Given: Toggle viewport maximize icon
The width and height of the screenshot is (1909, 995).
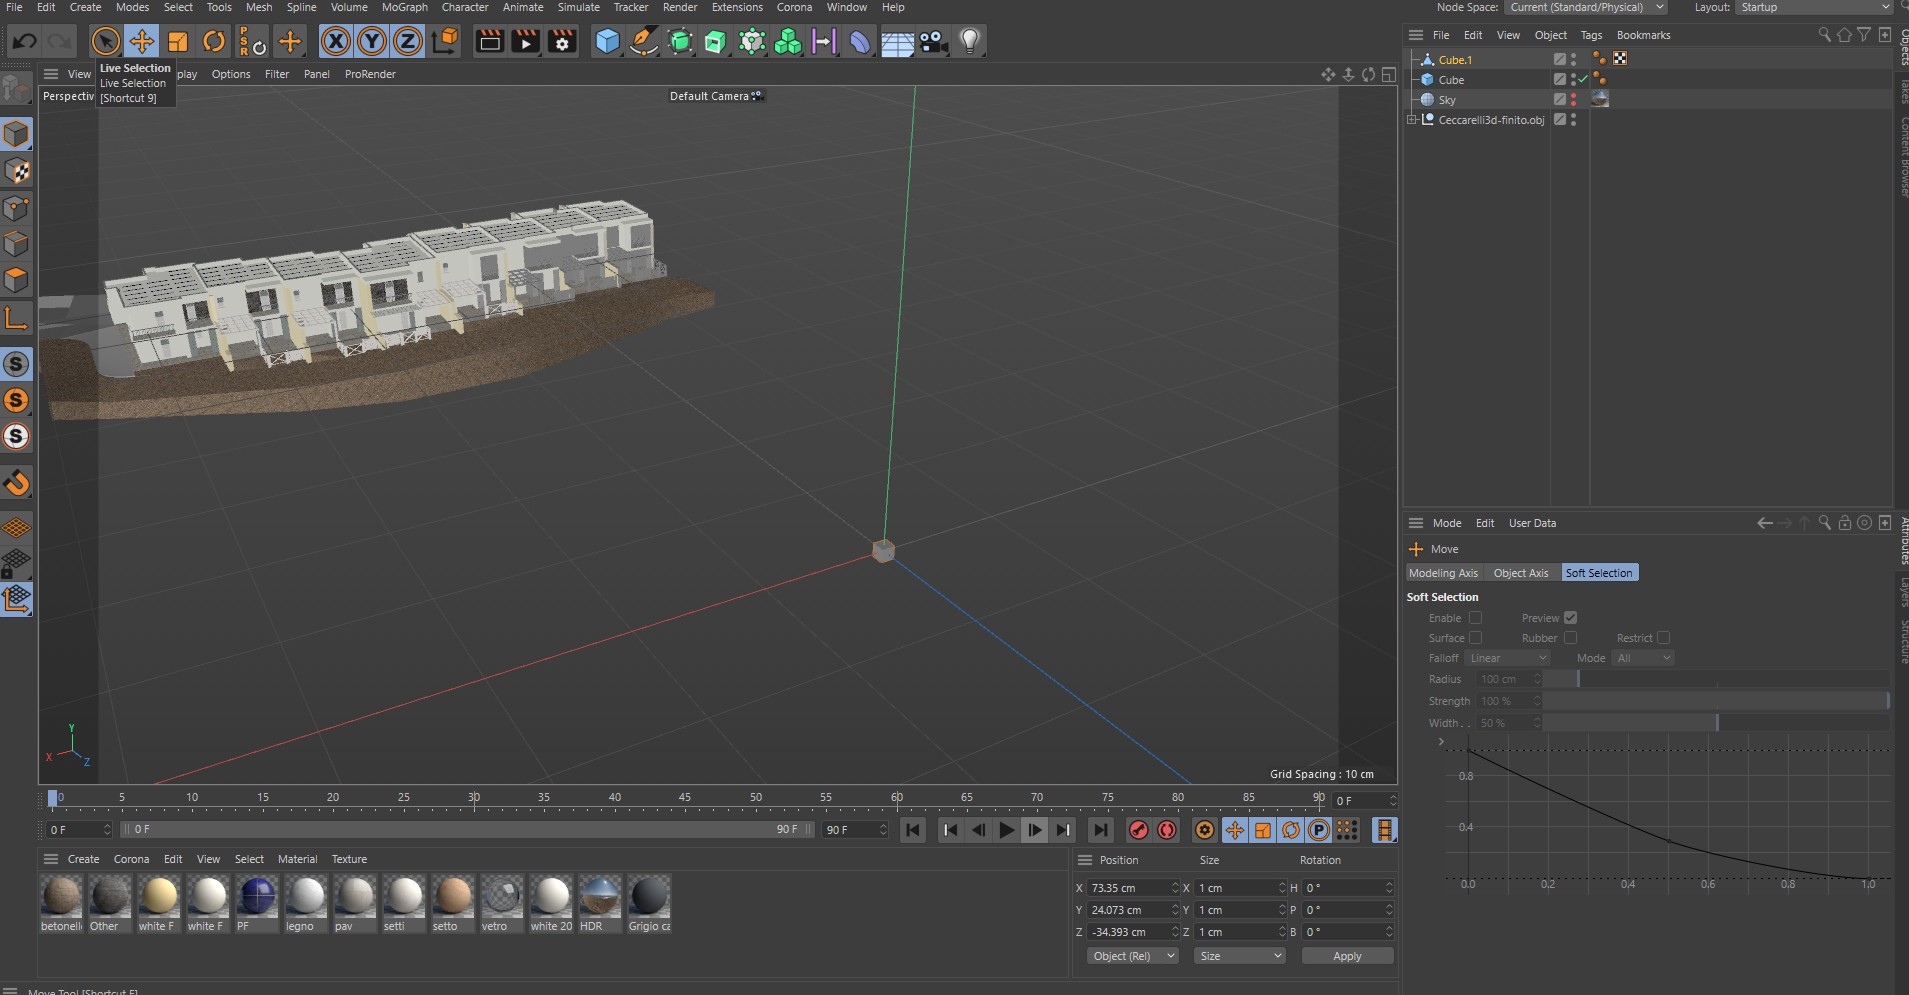Looking at the screenshot, I should pos(1389,74).
